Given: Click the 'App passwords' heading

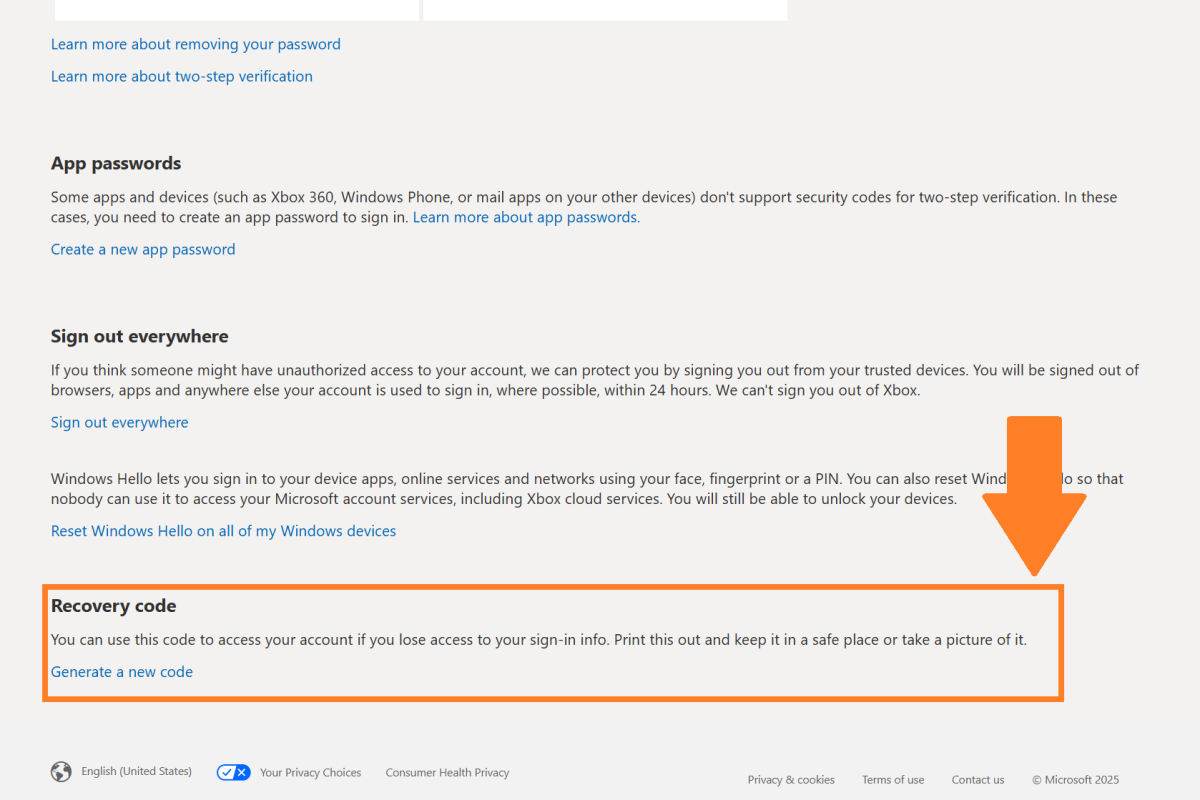Looking at the screenshot, I should tap(116, 164).
